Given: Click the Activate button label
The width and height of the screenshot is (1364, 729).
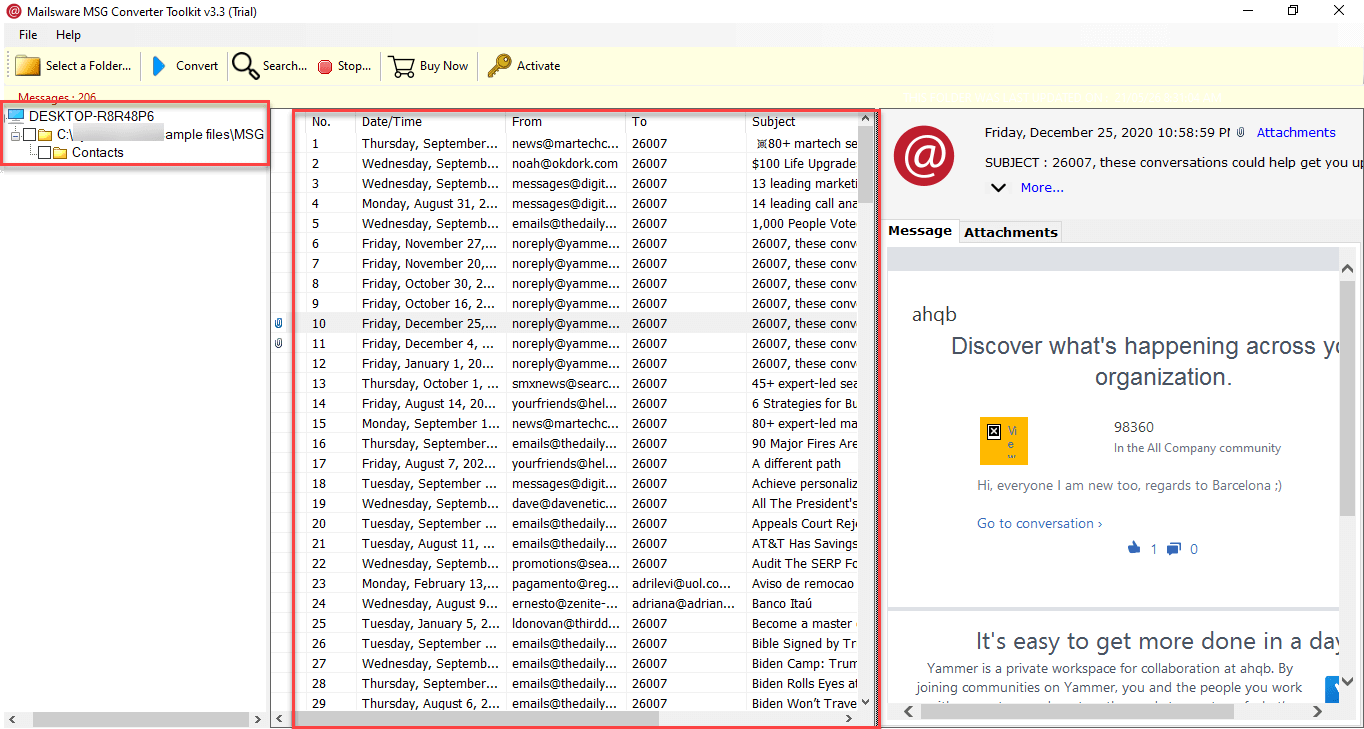Looking at the screenshot, I should point(538,66).
